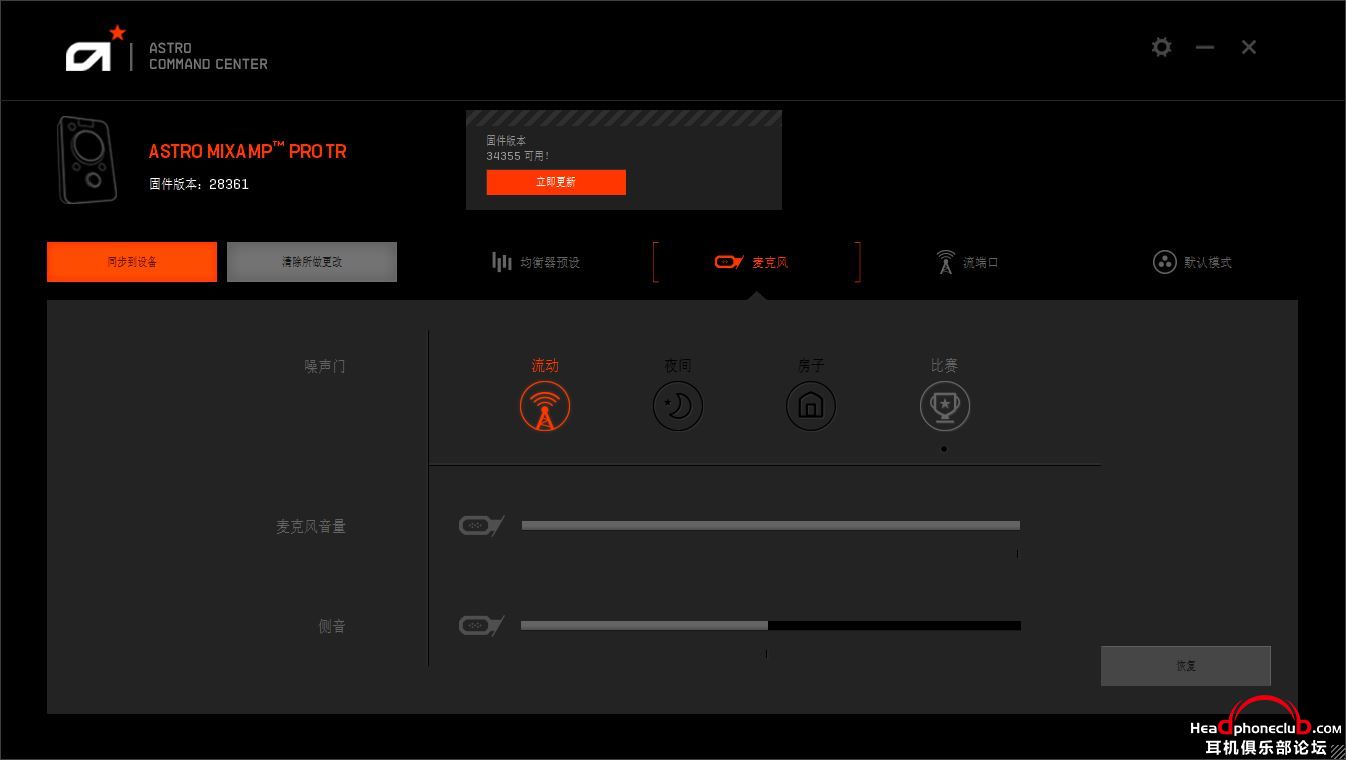Screen dimensions: 1346x760
Task: Switch to the 均衡器预设 tab
Action: pos(536,262)
